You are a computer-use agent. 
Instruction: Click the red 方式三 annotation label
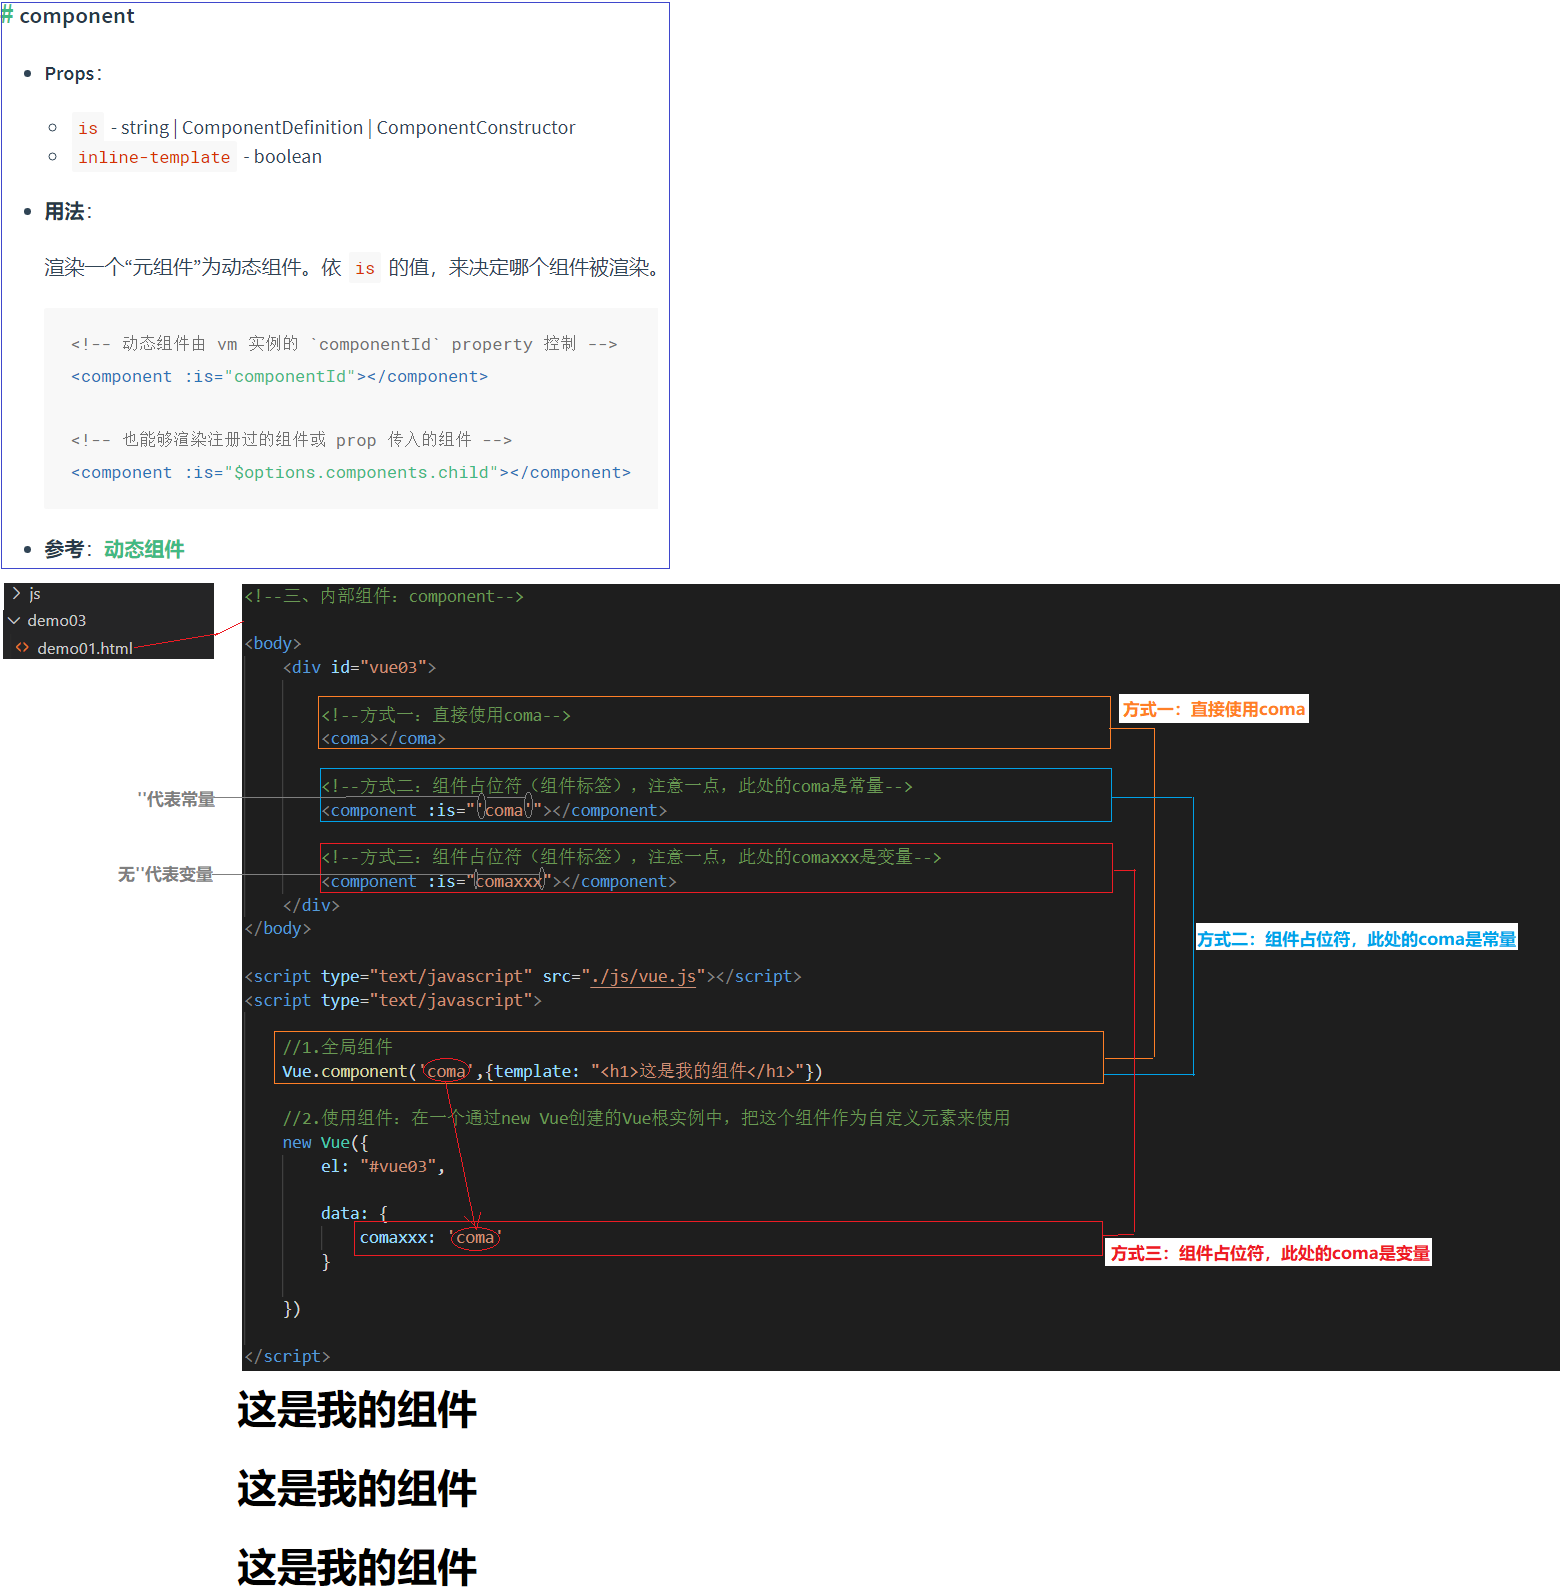1270,1253
